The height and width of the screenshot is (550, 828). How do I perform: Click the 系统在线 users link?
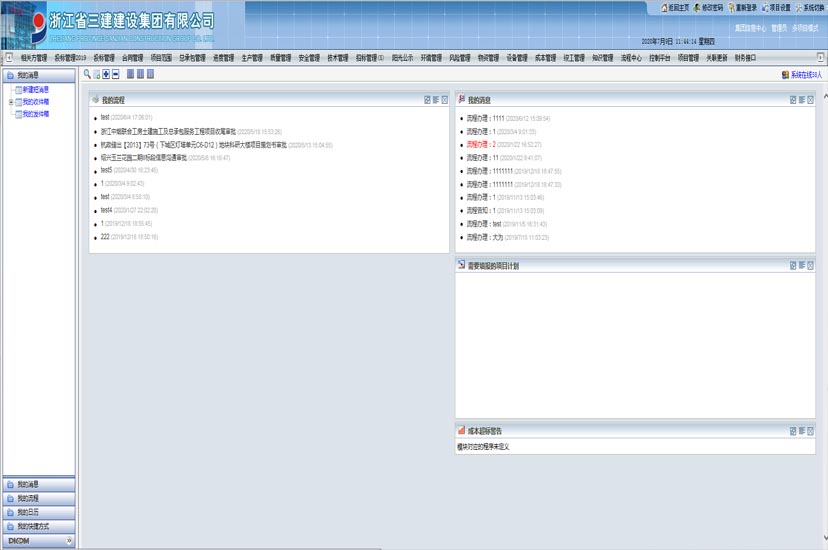805,75
